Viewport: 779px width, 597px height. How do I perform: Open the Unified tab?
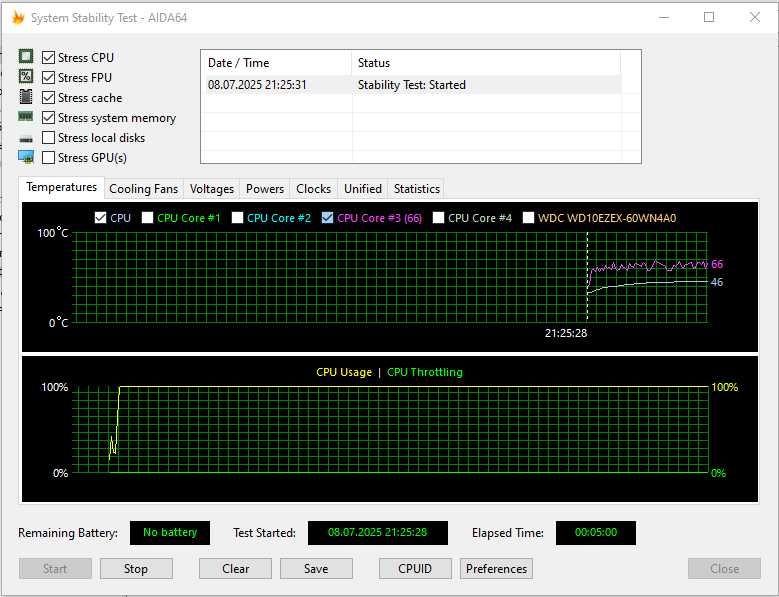pos(363,189)
